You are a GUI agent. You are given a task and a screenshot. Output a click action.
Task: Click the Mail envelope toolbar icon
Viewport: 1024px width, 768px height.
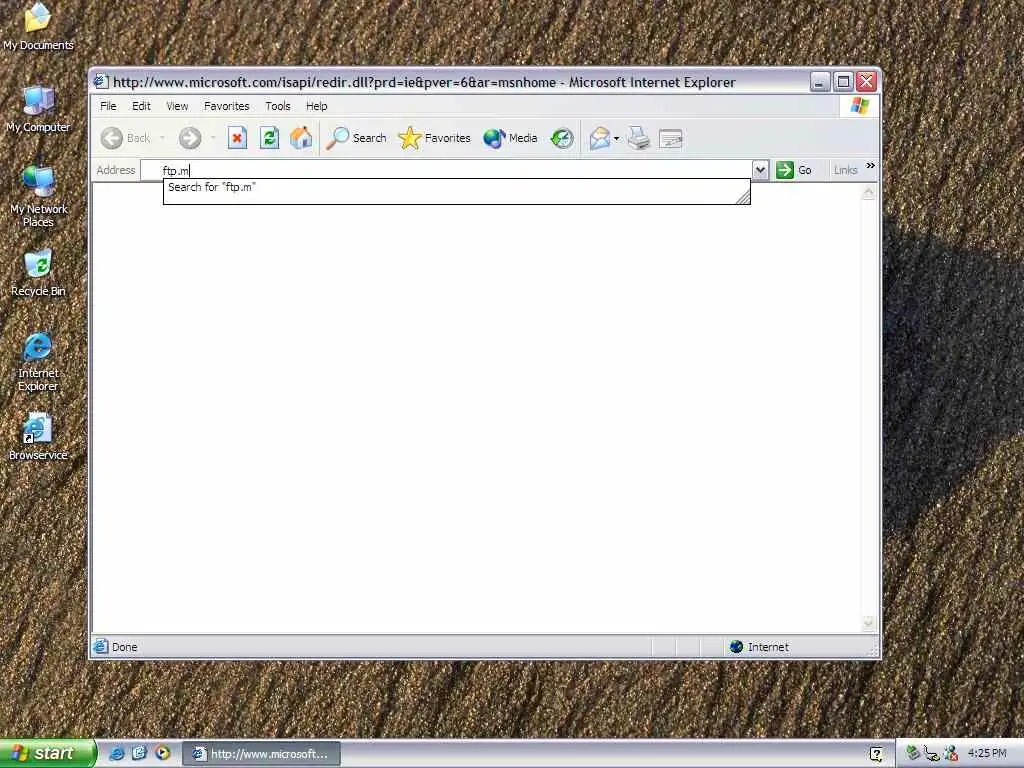[600, 138]
